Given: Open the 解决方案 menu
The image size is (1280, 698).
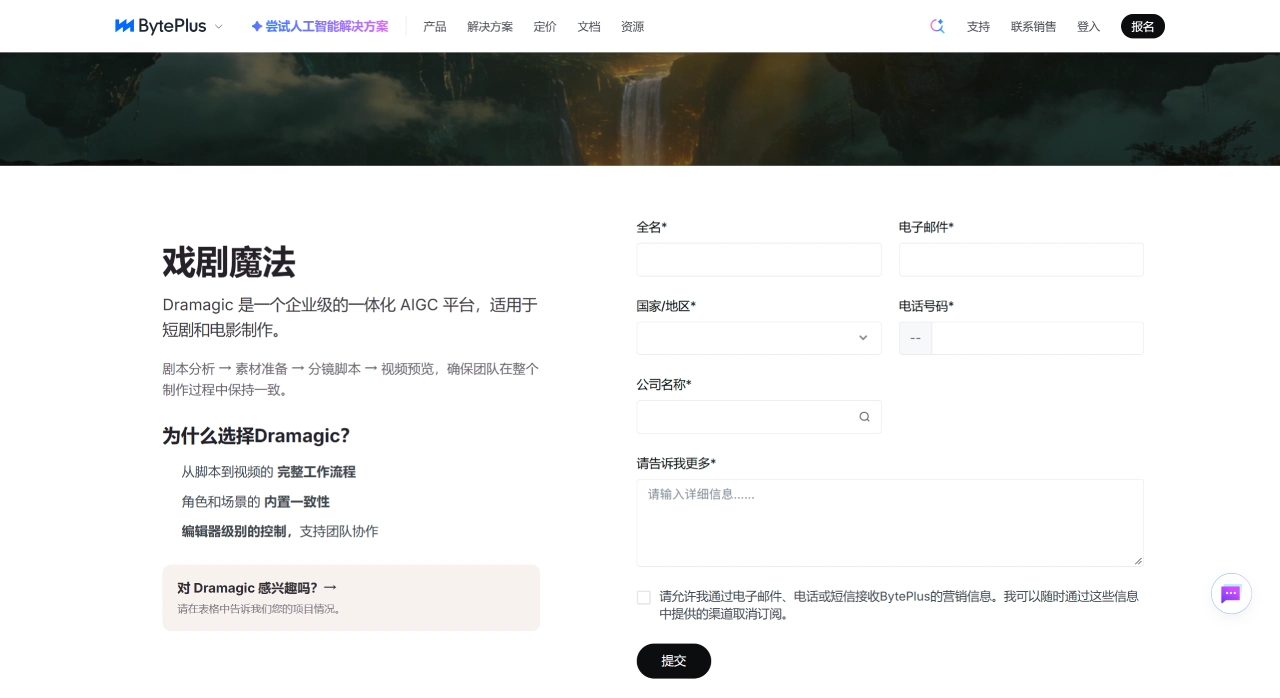Looking at the screenshot, I should coord(490,27).
